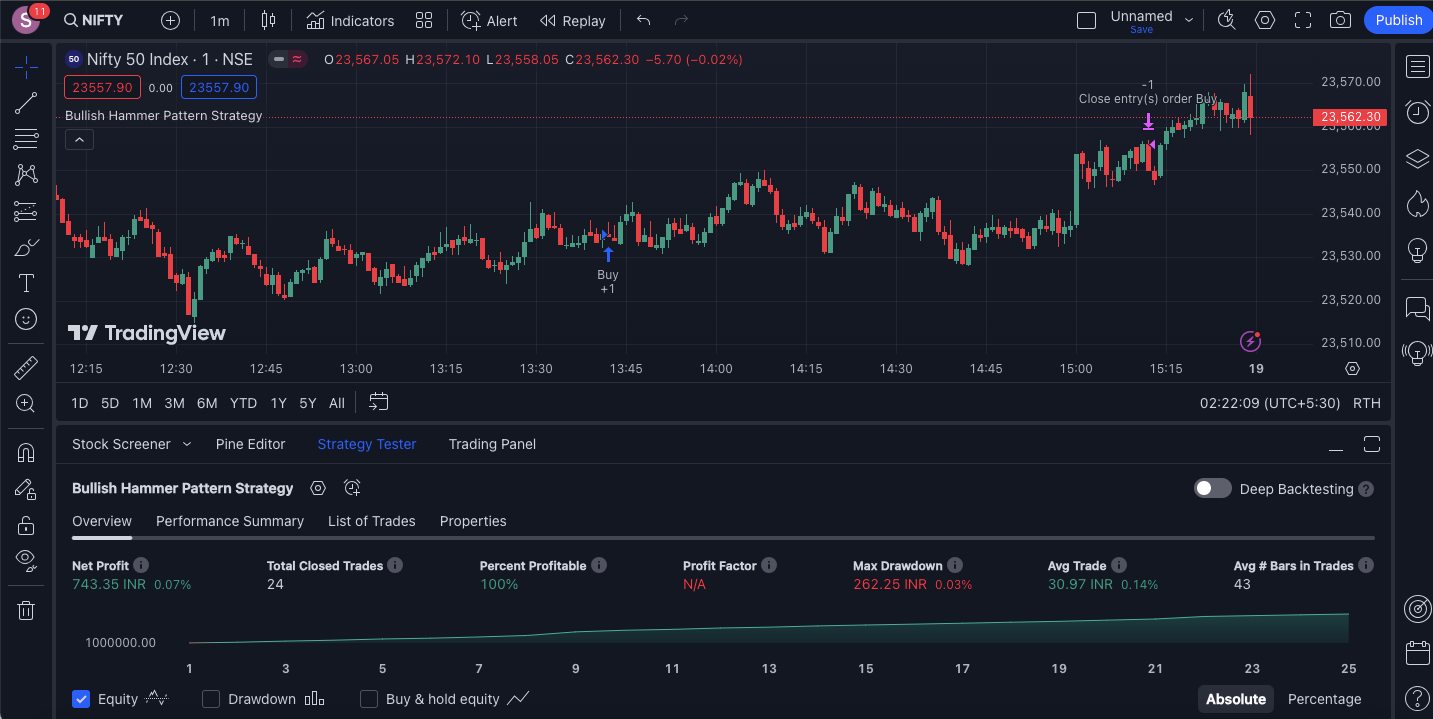The height and width of the screenshot is (719, 1433).
Task: Uncheck the Equity checkbox
Action: pyautogui.click(x=81, y=699)
